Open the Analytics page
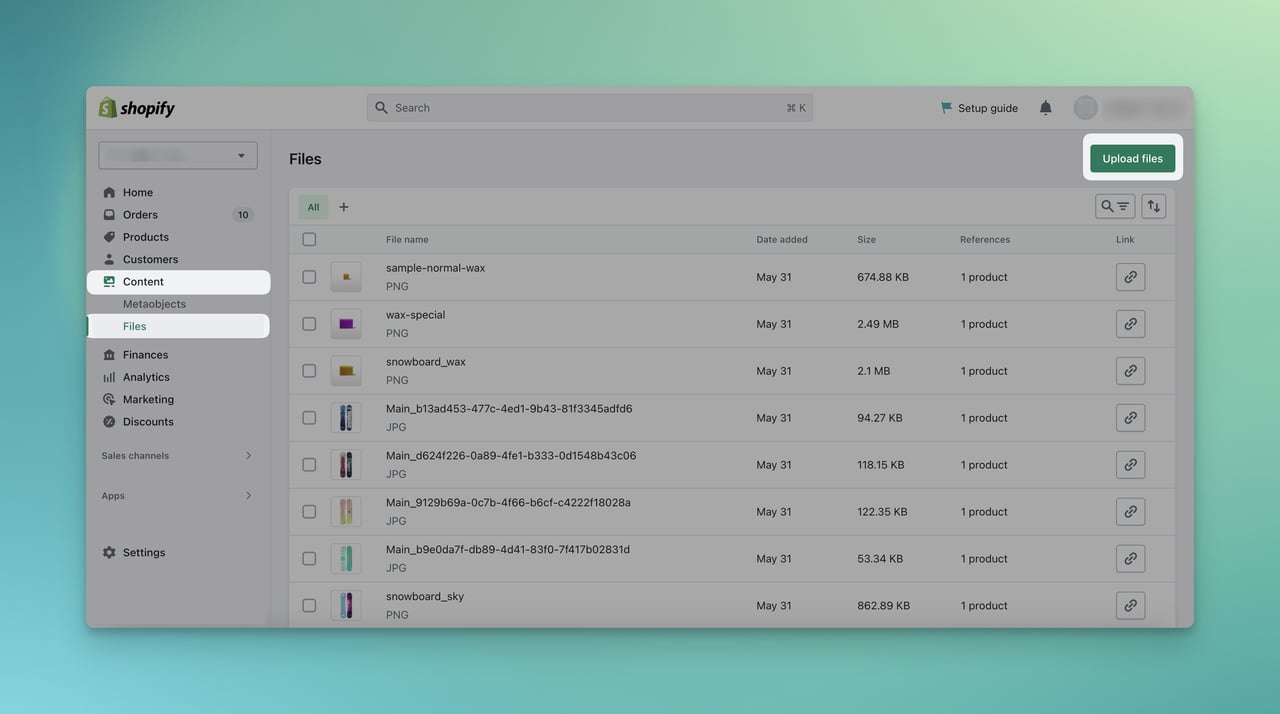Screen dimensions: 1280x714 point(146,377)
